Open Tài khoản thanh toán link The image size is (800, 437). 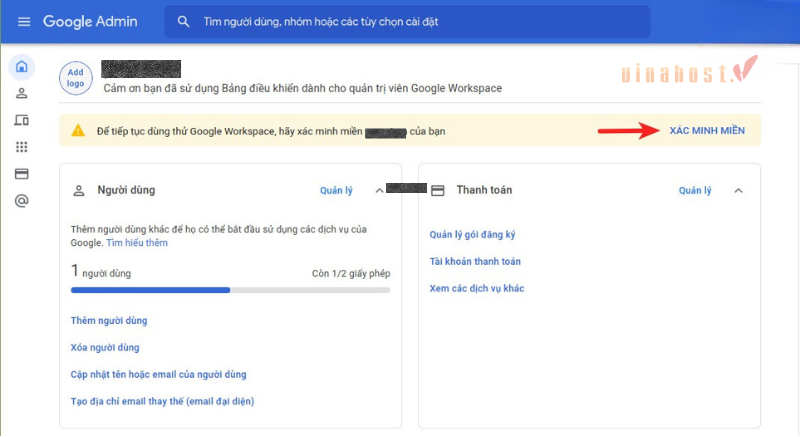pyautogui.click(x=475, y=262)
